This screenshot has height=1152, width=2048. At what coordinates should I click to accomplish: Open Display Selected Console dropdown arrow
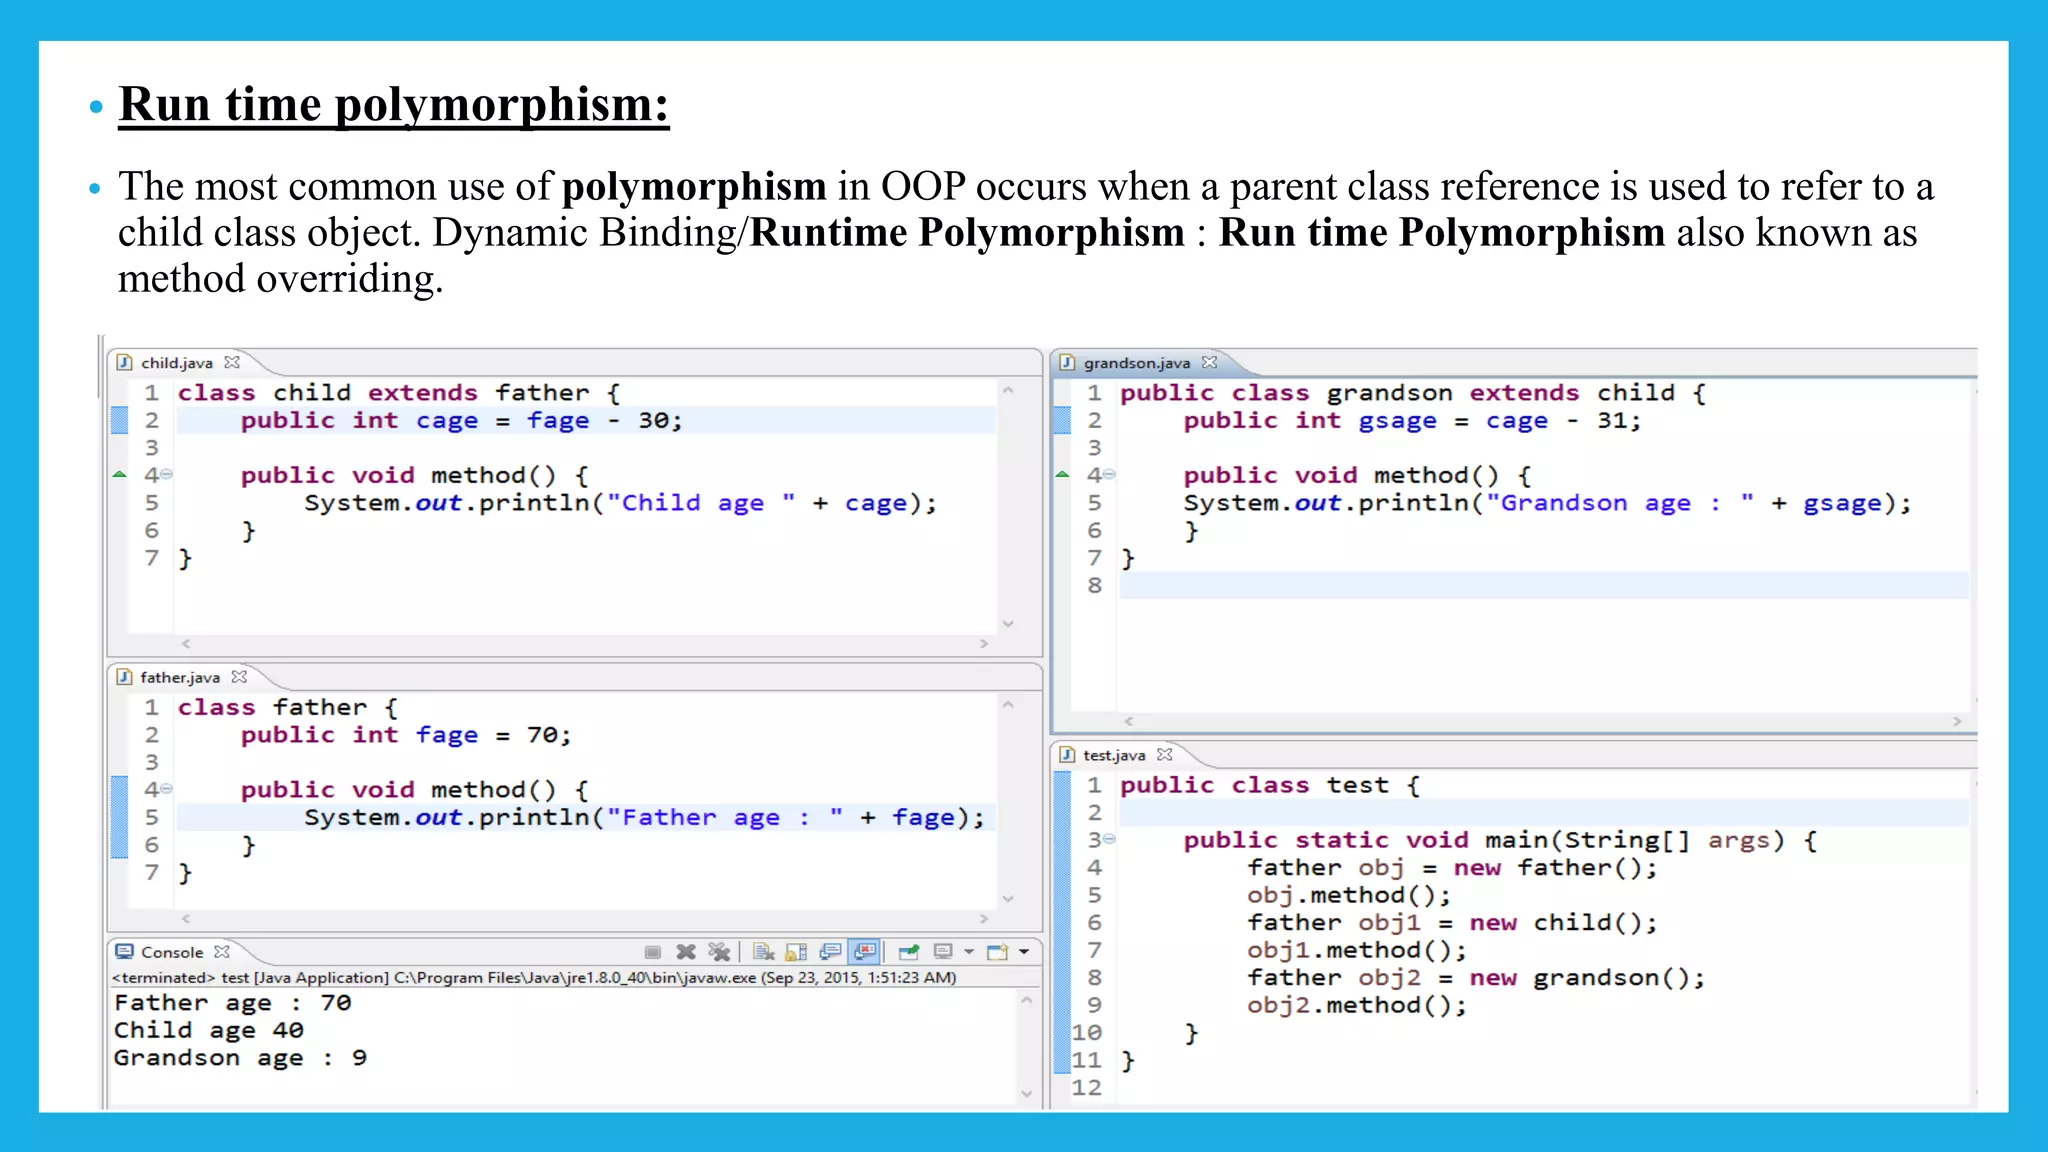point(968,952)
